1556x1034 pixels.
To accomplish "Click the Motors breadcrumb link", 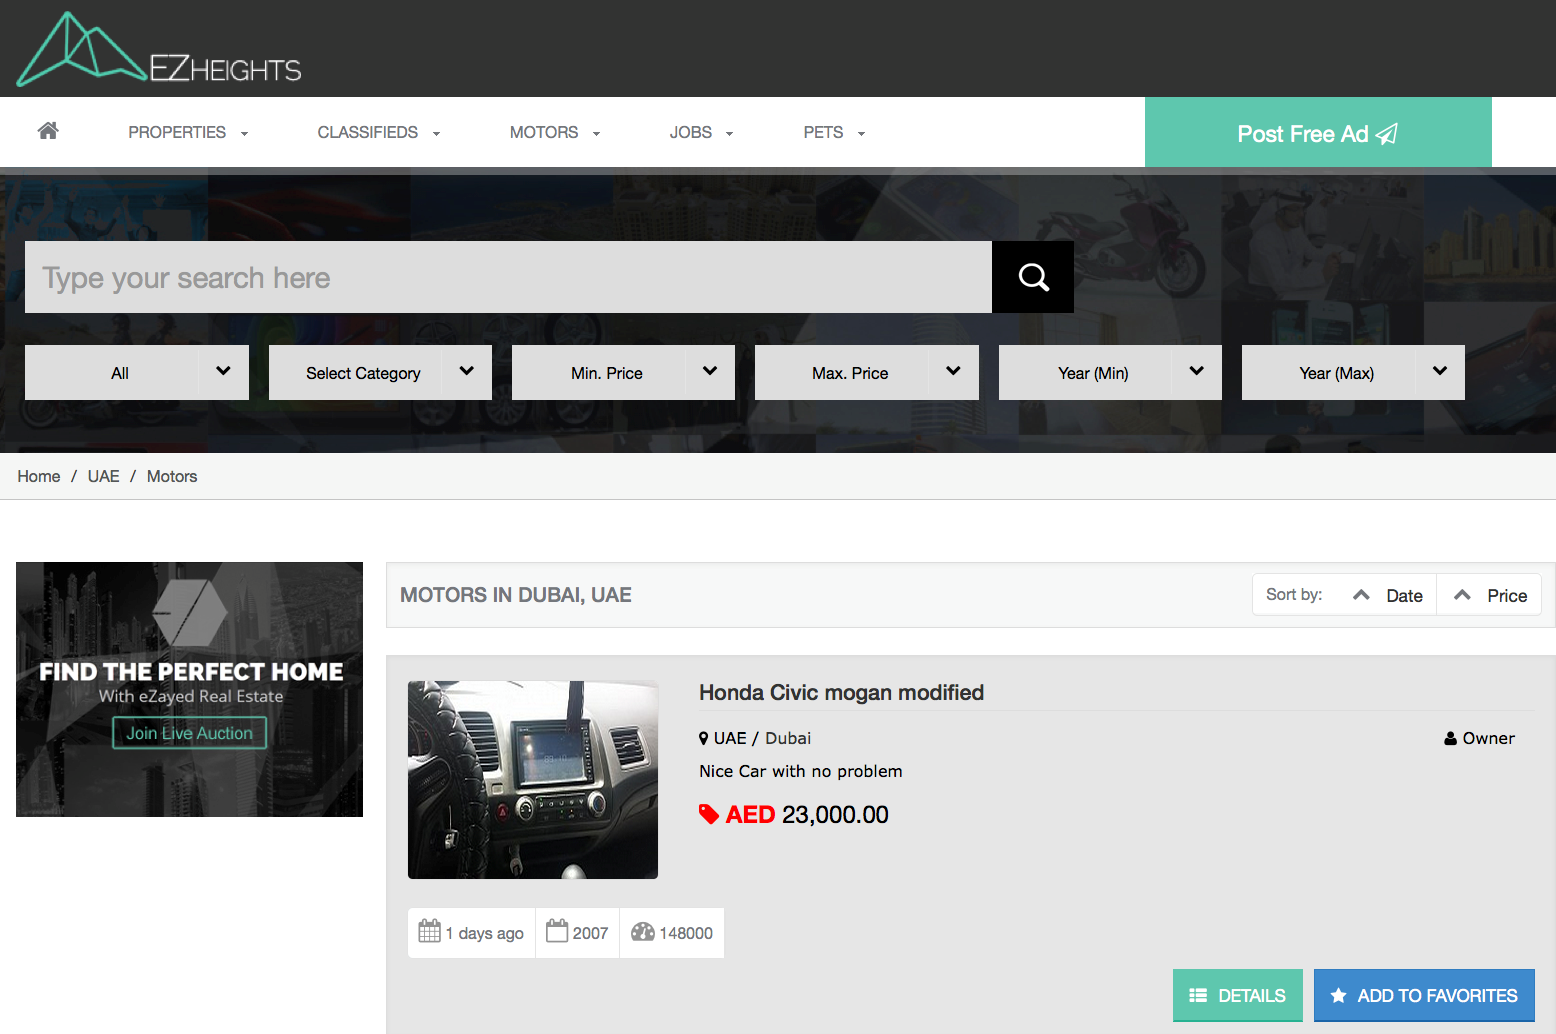I will pyautogui.click(x=172, y=476).
